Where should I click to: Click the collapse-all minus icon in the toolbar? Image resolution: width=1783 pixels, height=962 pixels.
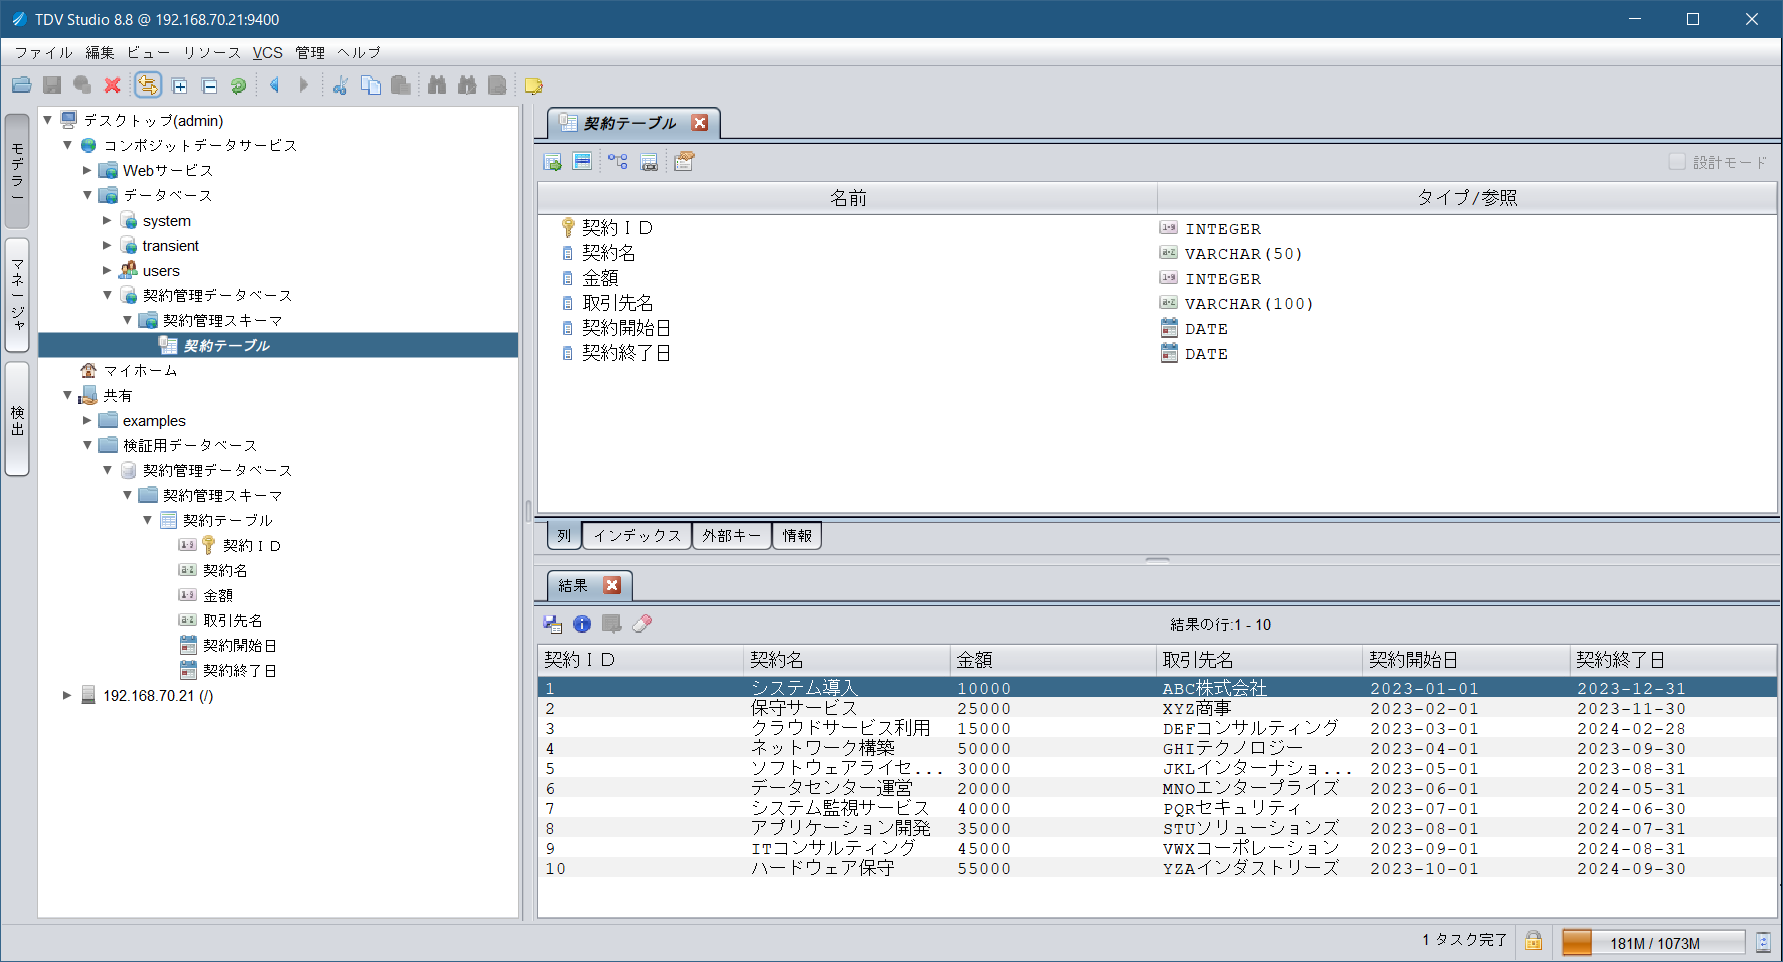209,86
